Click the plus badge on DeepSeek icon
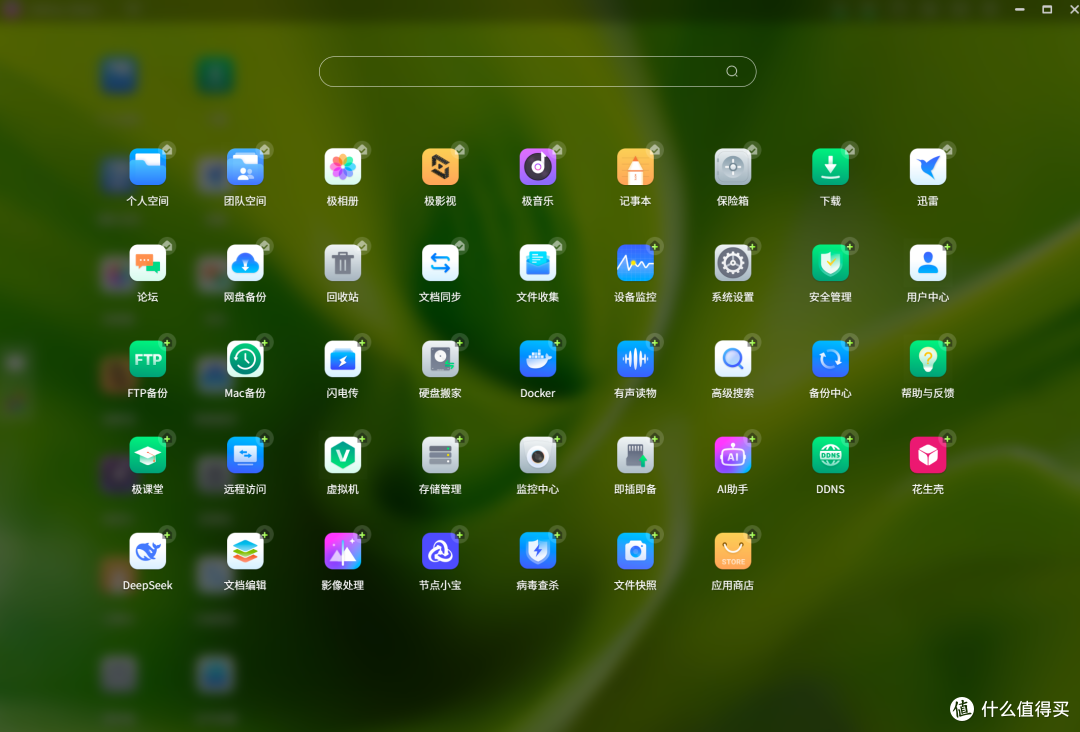The height and width of the screenshot is (732, 1080). pyautogui.click(x=167, y=534)
